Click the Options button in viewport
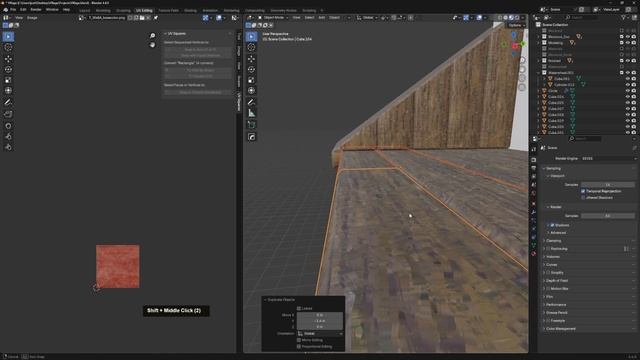 [517, 25]
